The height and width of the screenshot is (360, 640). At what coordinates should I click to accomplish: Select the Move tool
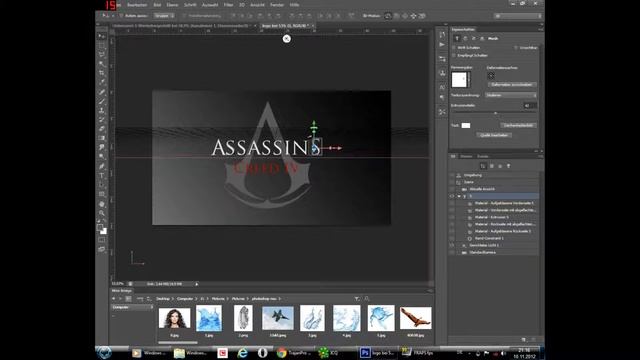pos(102,36)
